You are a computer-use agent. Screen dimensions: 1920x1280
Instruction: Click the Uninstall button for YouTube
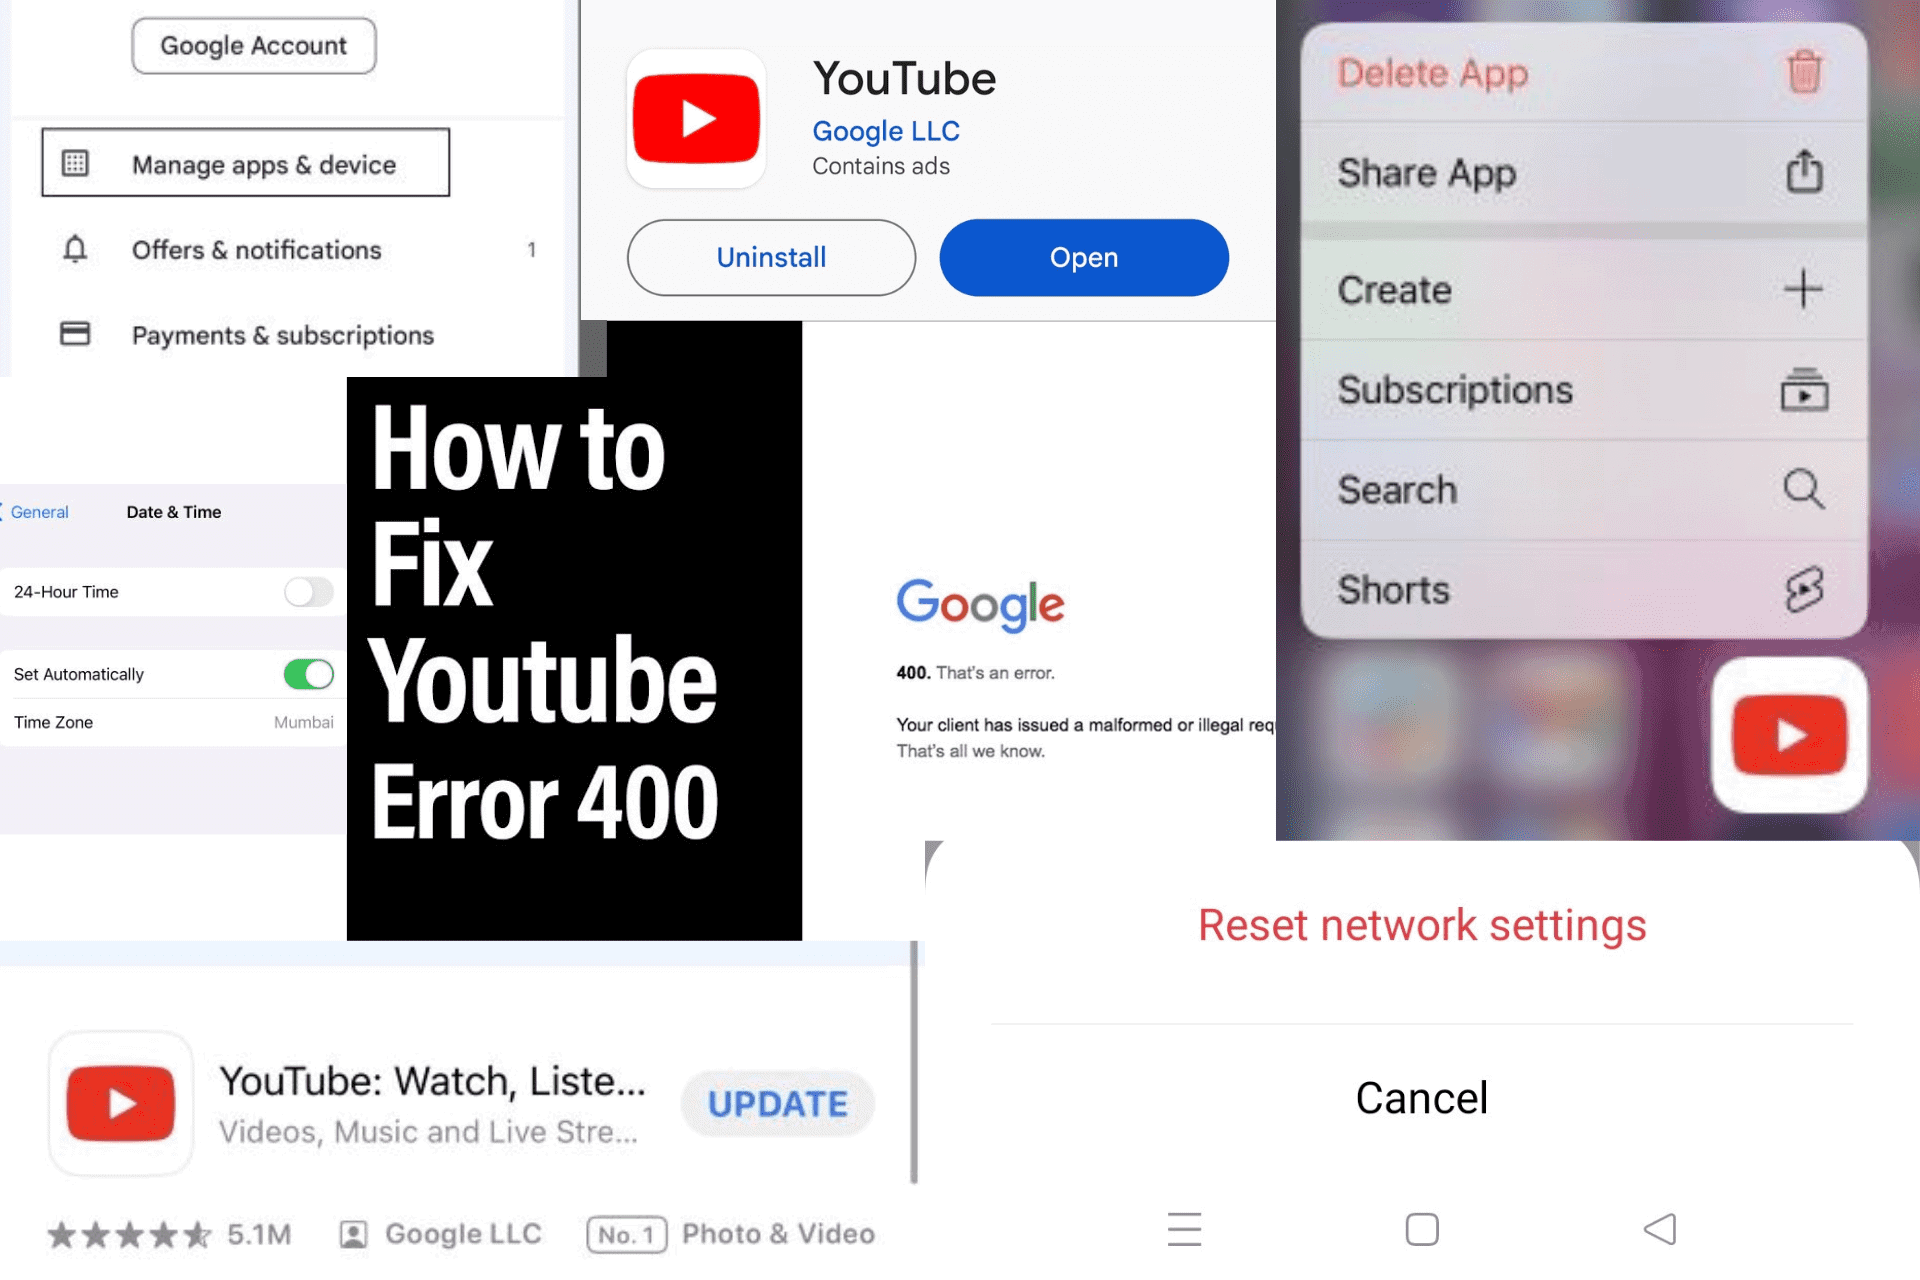(x=771, y=259)
